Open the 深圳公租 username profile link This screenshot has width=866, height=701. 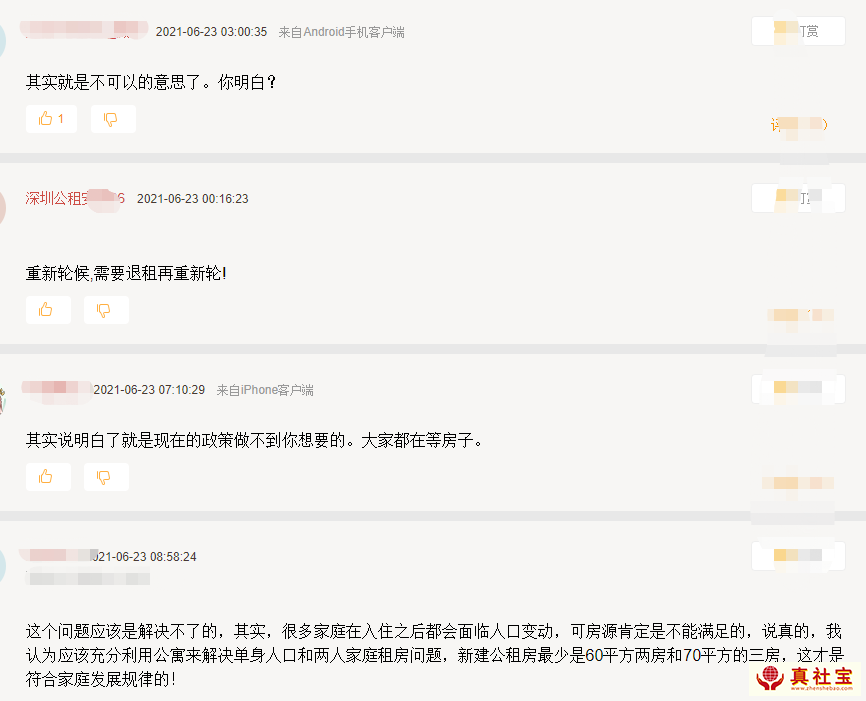(75, 198)
